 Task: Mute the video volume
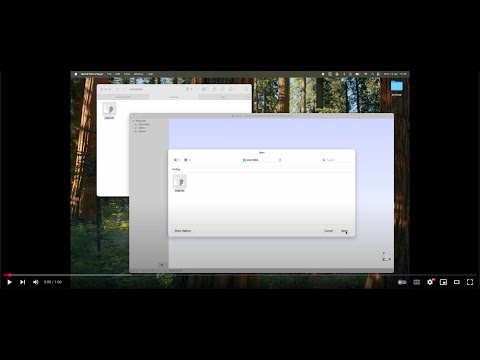click(36, 282)
